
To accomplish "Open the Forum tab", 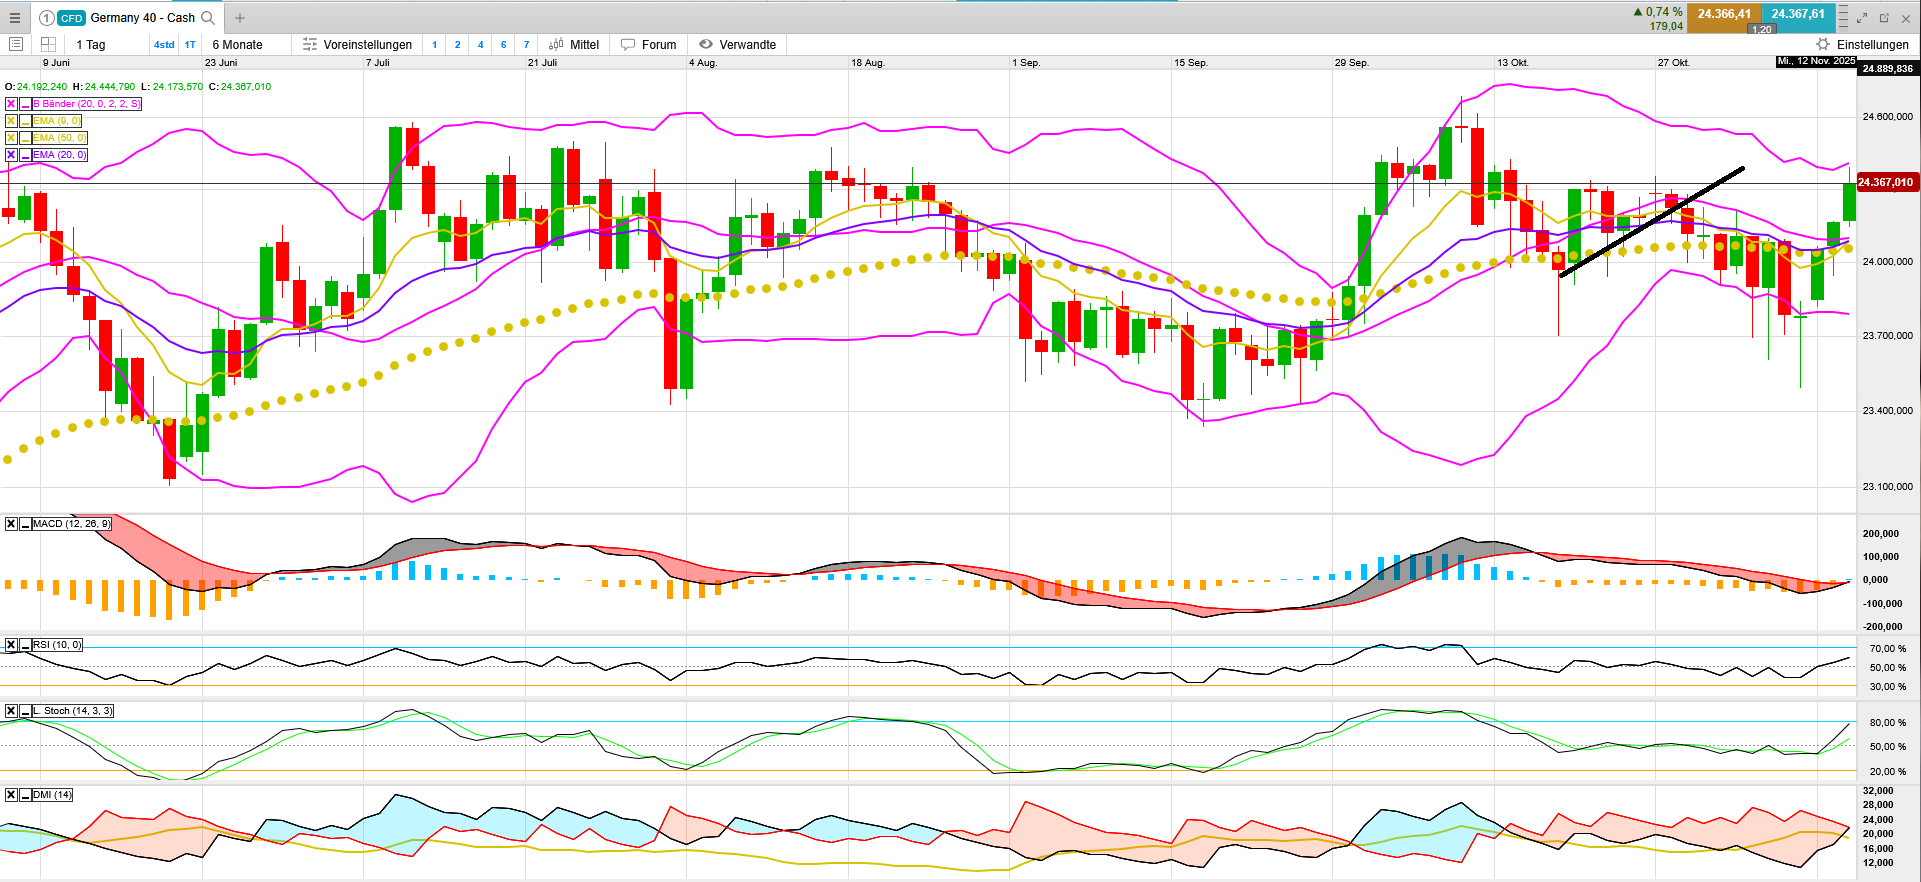I will click(649, 45).
